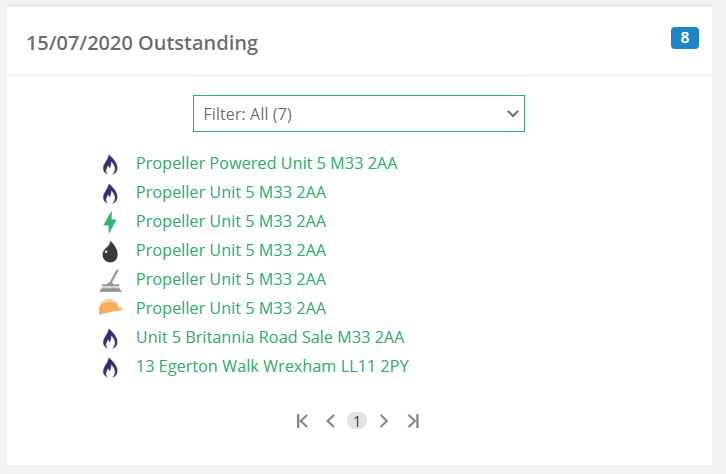Screen dimensions: 726x474
Task: Open the Propeller Unit 5 link beside hard hat
Action: [230, 308]
